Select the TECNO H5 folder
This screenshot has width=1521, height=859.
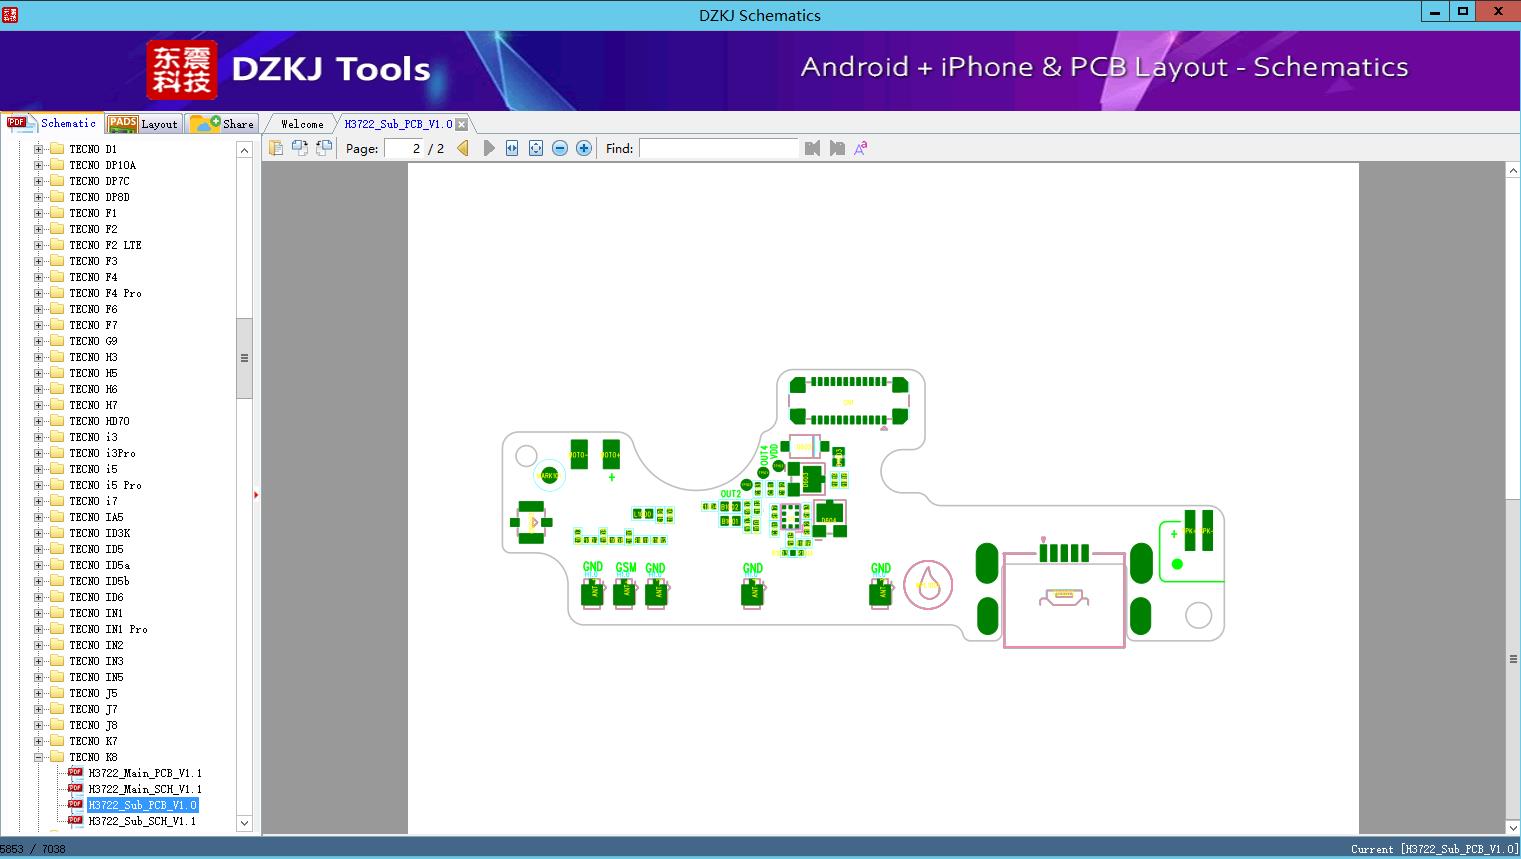[93, 373]
